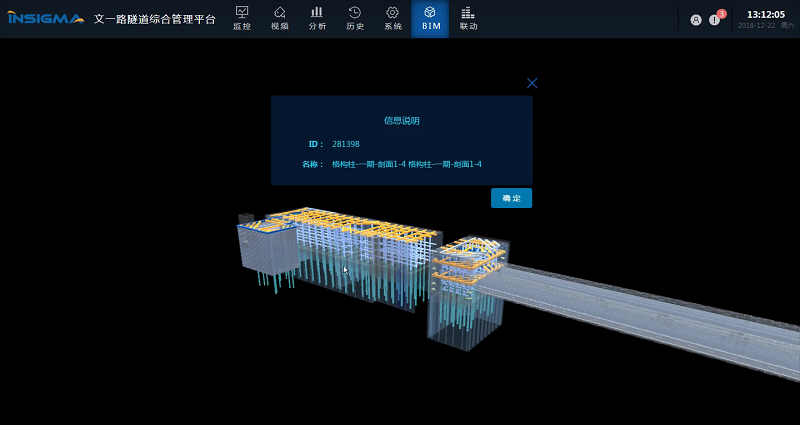Click the ID value 281398
Image resolution: width=800 pixels, height=425 pixels.
346,144
